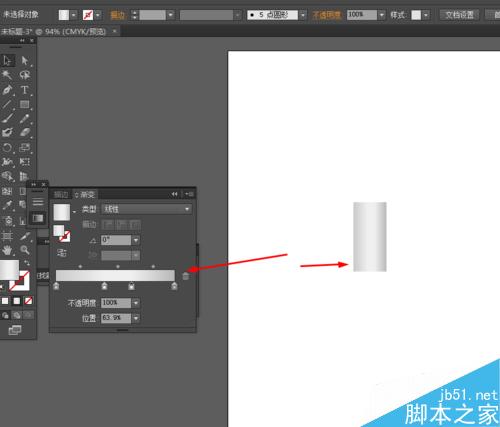Select the Perspective Grid tool
Screen dimensions: 500x427
tap(23, 176)
